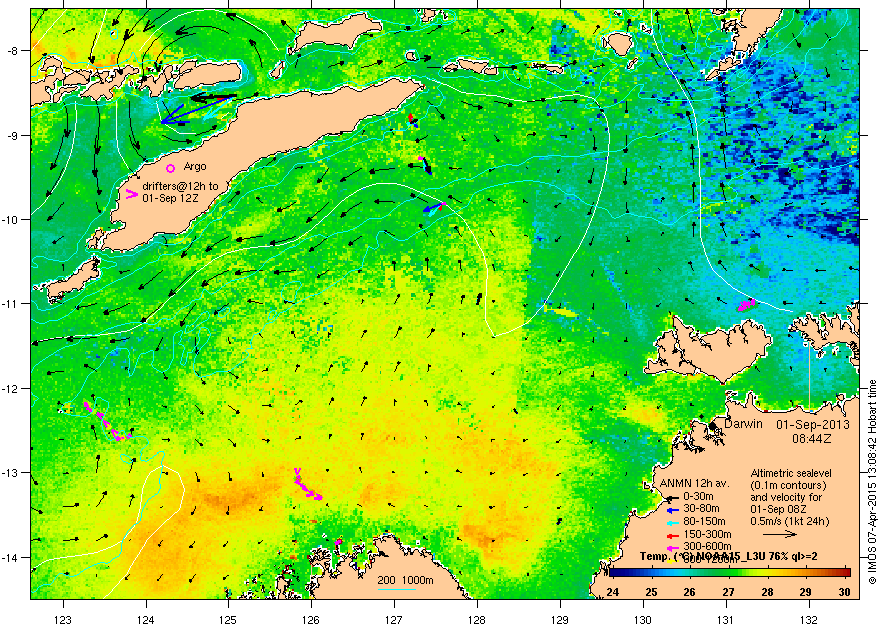Click the dark red end of temperature colorbar
Viewport: 880px width, 630px height.
[845, 573]
